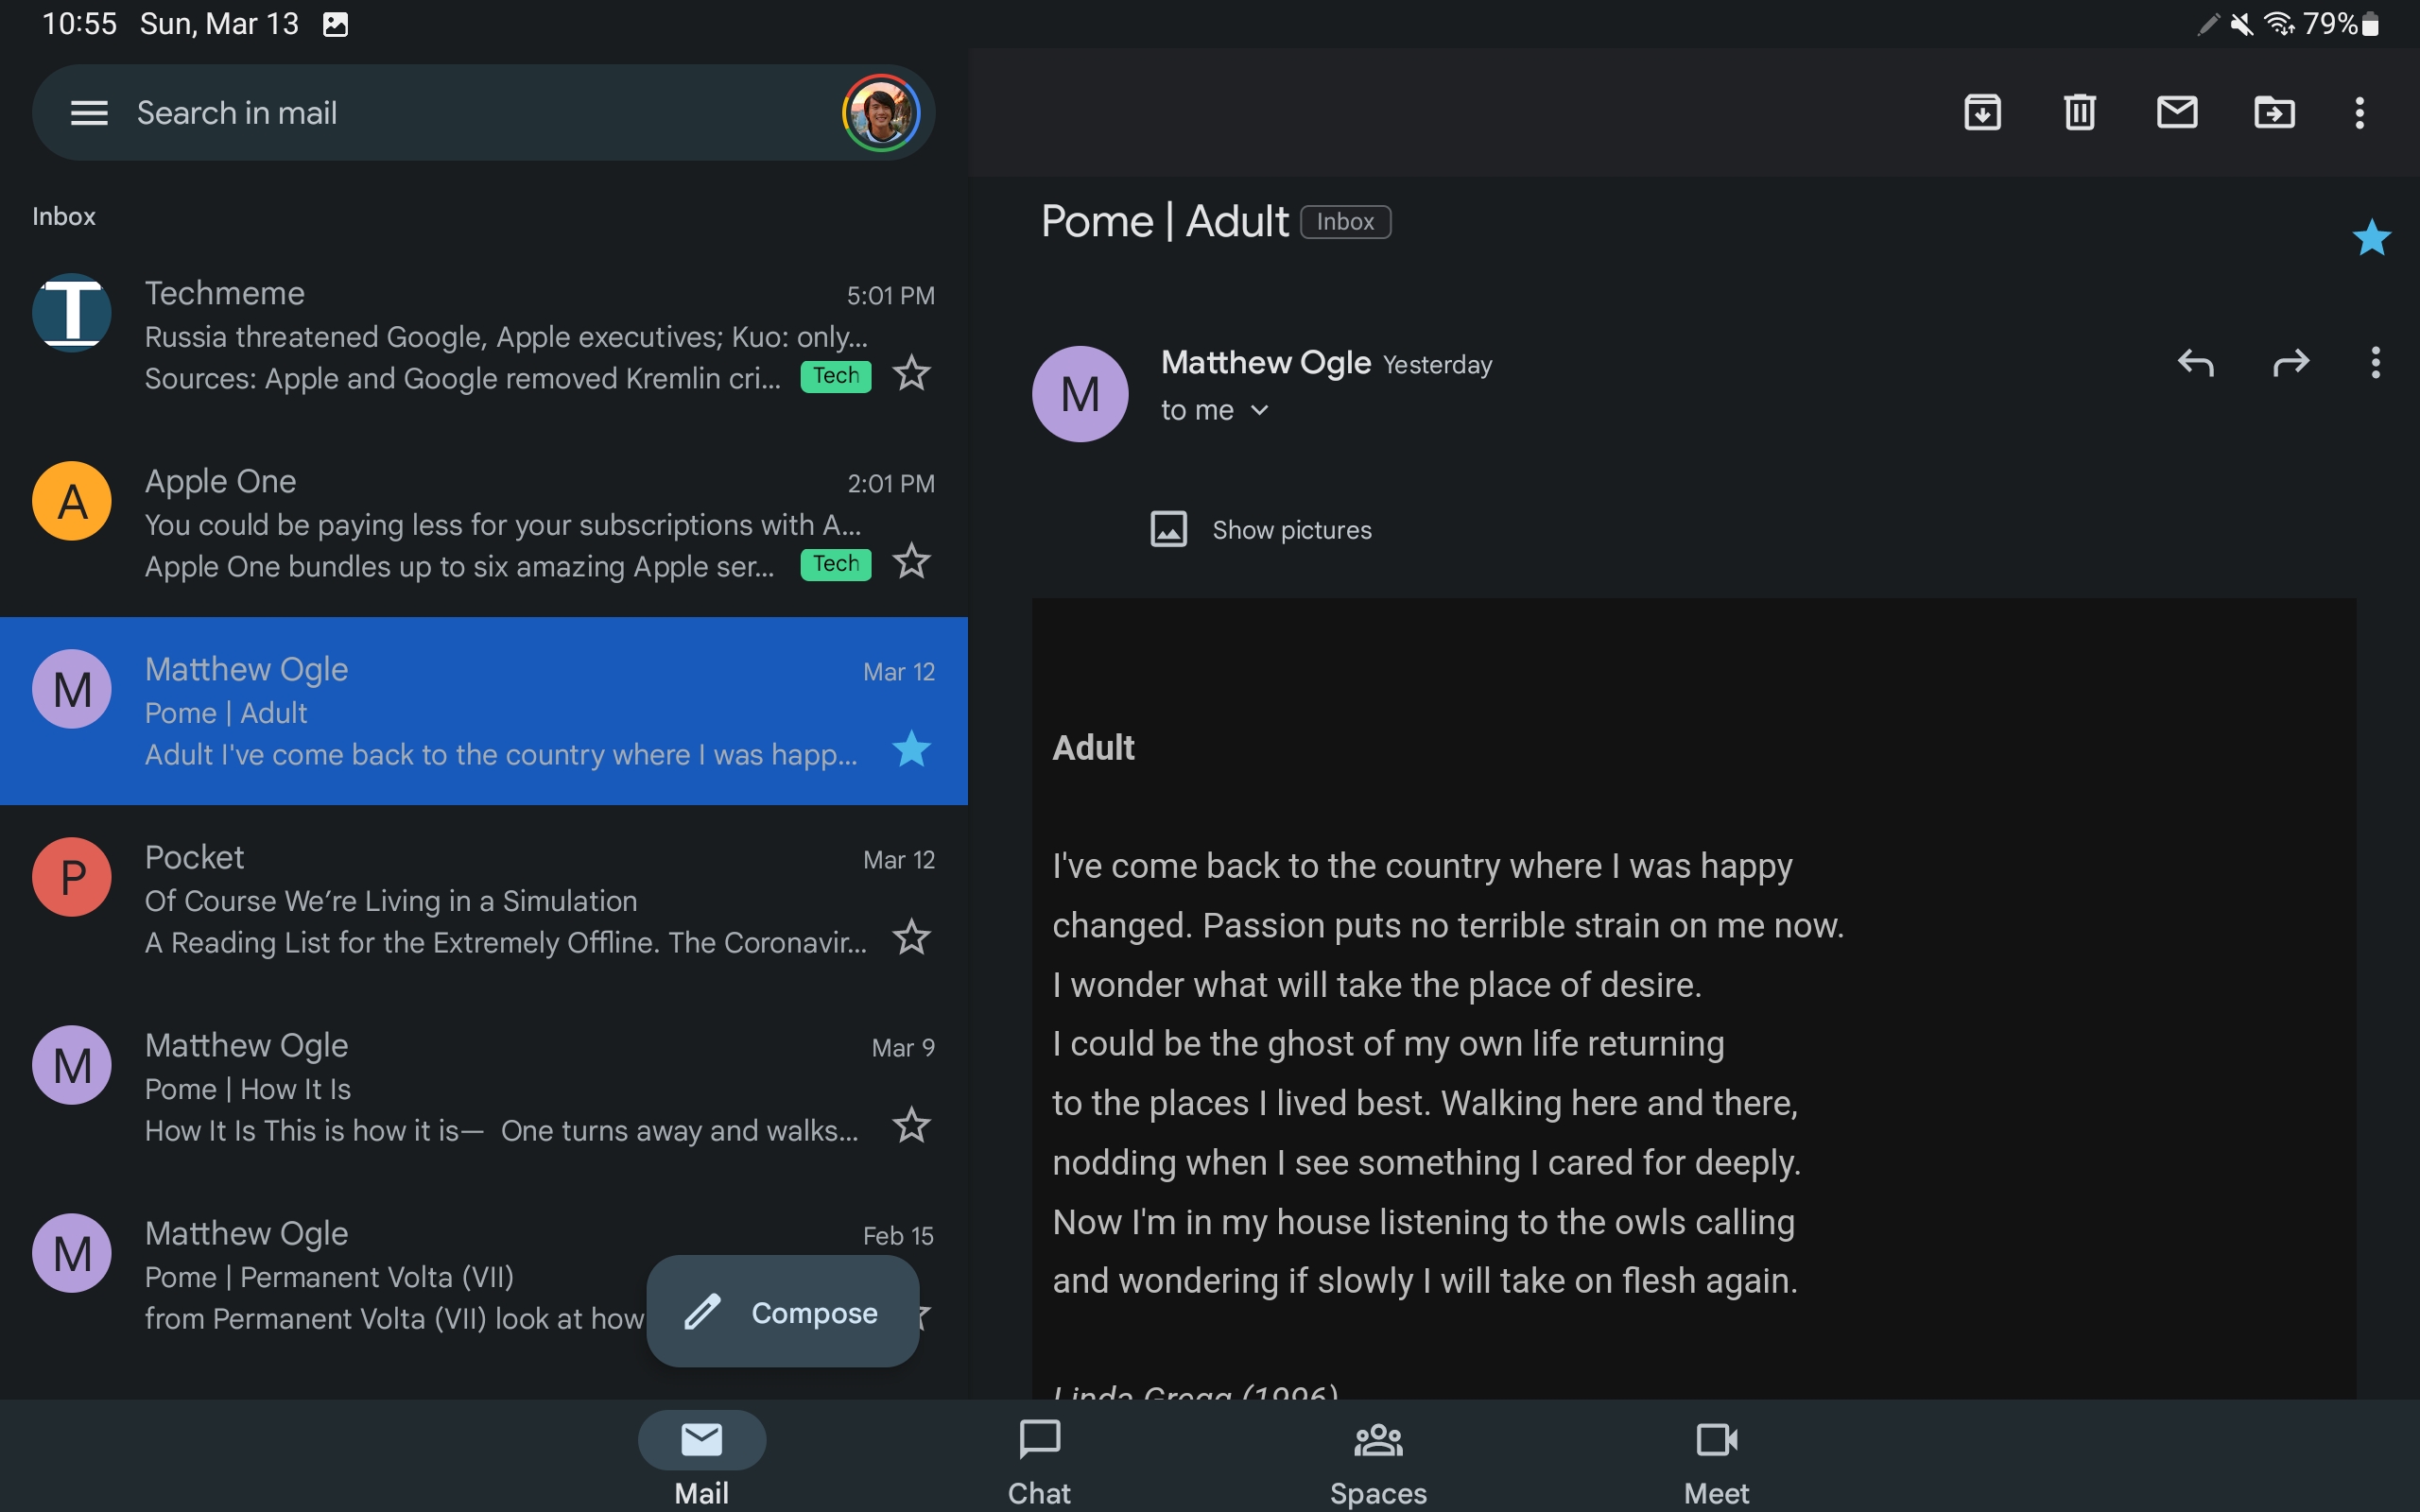
Task: Unstar the open Pome Adult conversation header
Action: click(x=2371, y=238)
